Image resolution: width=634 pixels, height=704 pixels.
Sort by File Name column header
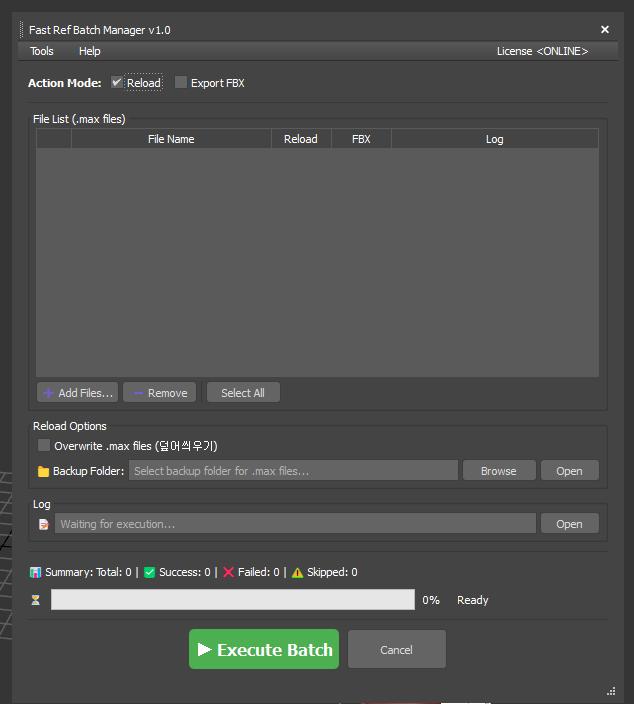pyautogui.click(x=171, y=139)
